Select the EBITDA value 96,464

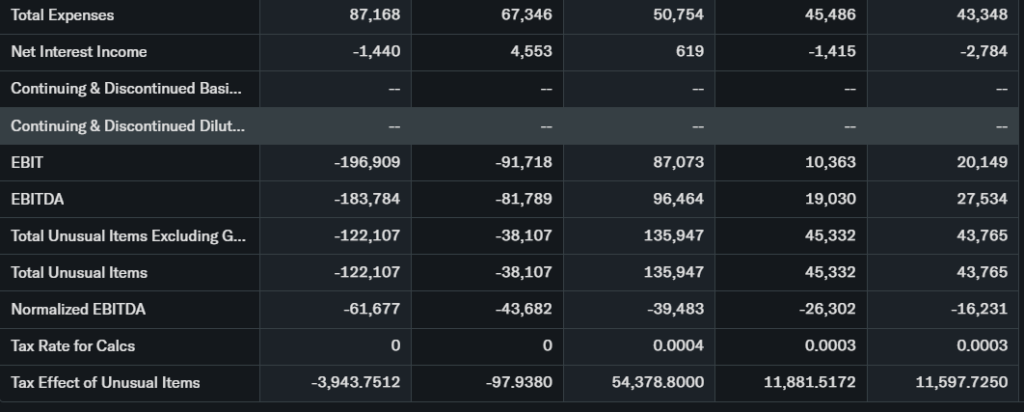point(682,198)
